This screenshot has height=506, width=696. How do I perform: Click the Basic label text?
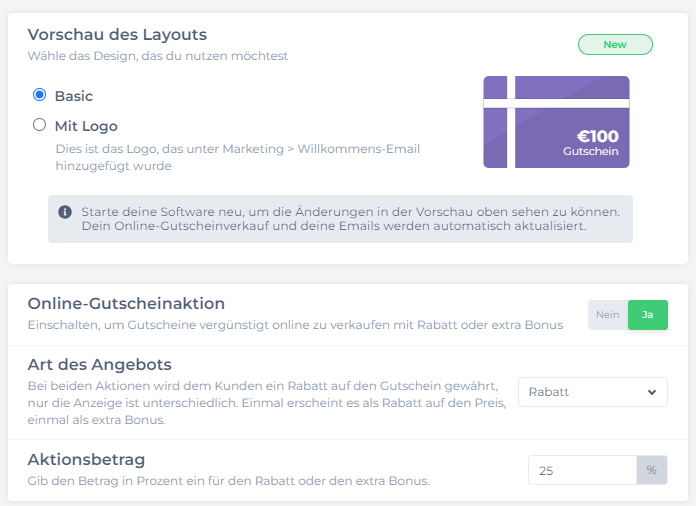point(74,96)
